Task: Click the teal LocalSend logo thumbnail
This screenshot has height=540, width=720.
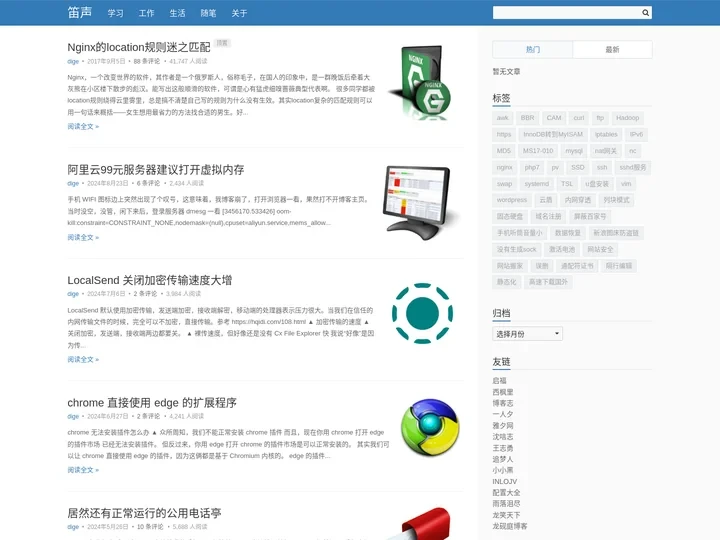Action: point(422,313)
